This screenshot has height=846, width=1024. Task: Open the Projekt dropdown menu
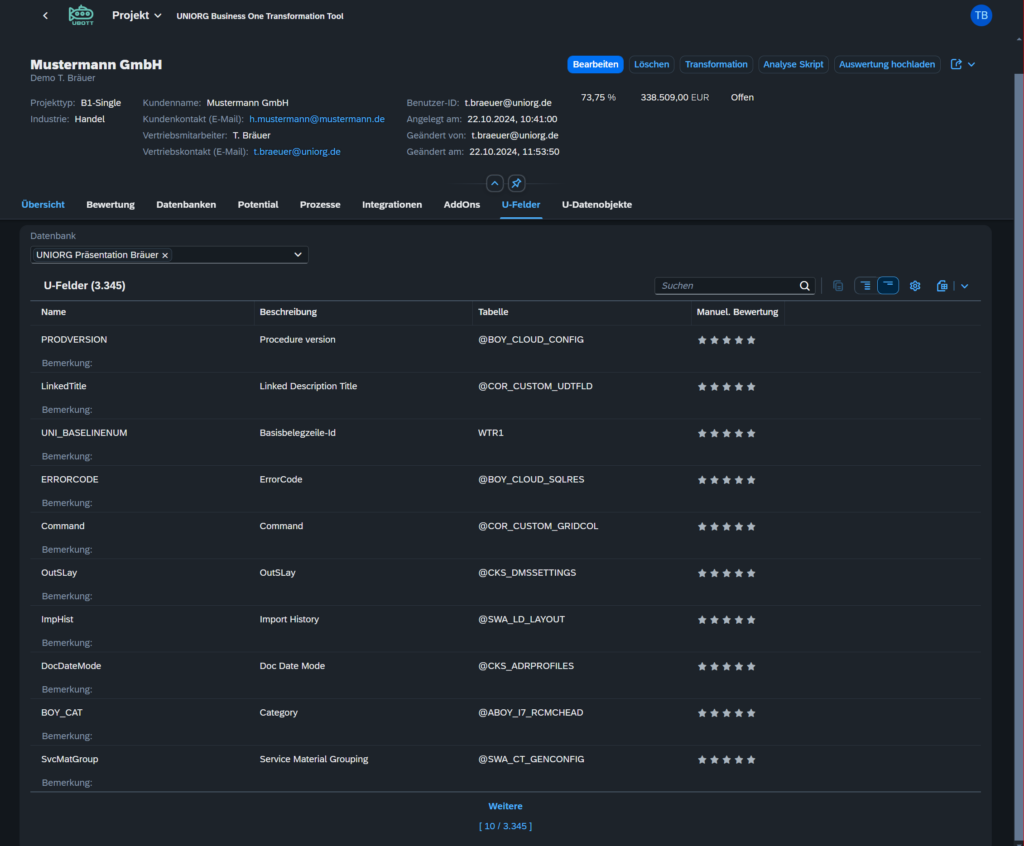click(x=136, y=15)
